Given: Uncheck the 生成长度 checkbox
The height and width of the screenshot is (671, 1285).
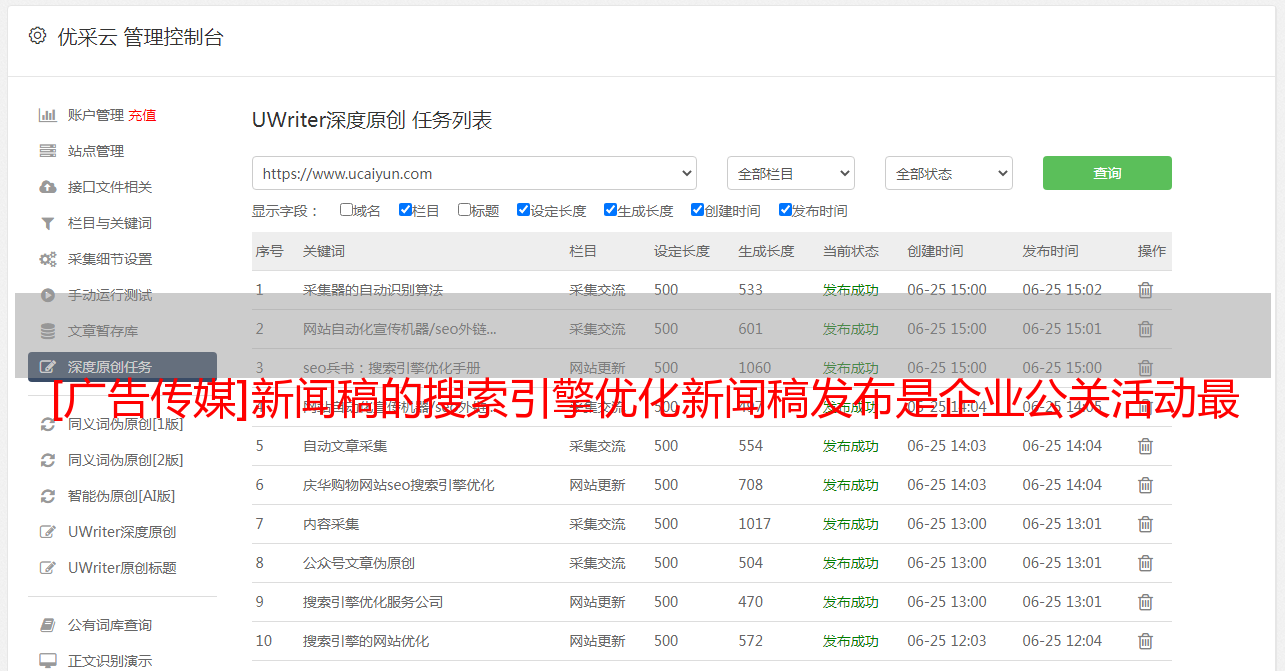Looking at the screenshot, I should pyautogui.click(x=610, y=210).
